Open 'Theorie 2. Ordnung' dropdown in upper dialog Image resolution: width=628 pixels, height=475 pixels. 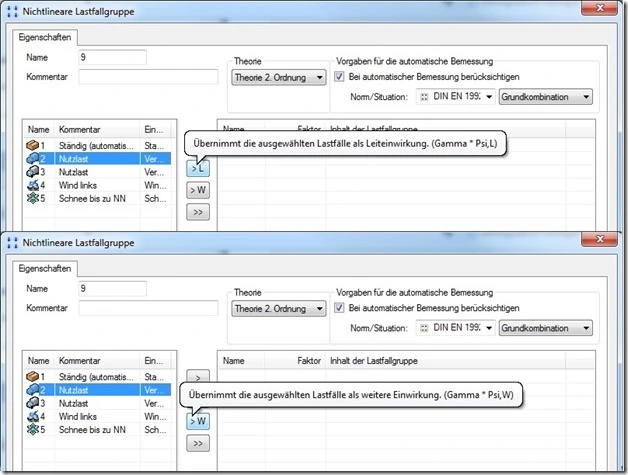tap(278, 77)
